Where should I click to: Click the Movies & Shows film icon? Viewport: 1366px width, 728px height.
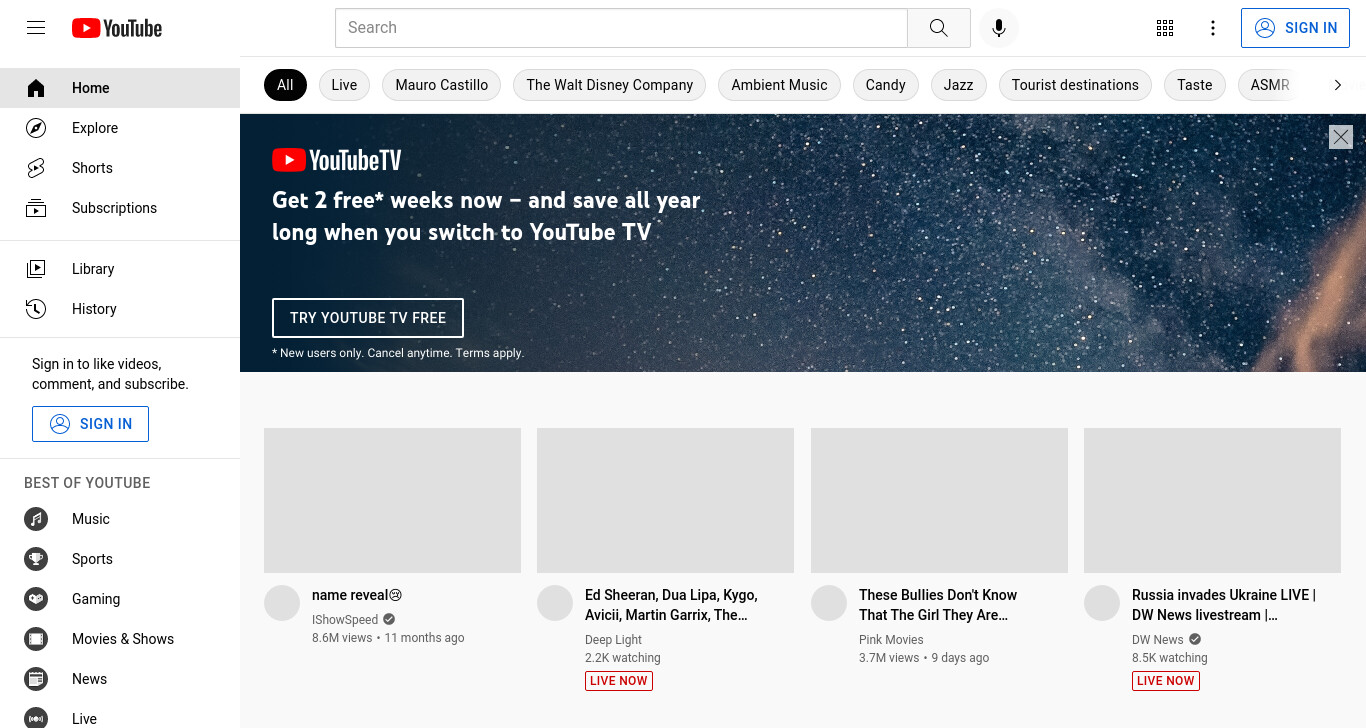click(36, 639)
